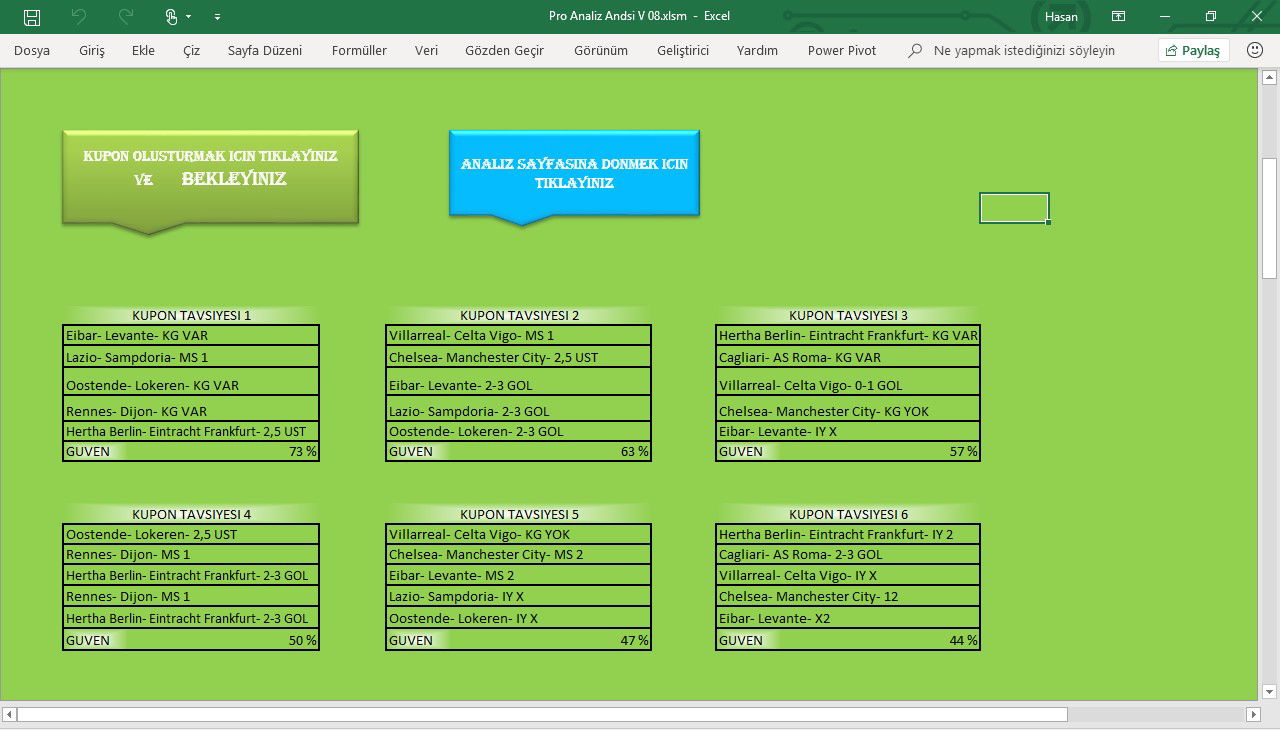1280x730 pixels.
Task: Select cell 'Villarreal- Celta Vigo- MS 1'
Action: pos(519,335)
